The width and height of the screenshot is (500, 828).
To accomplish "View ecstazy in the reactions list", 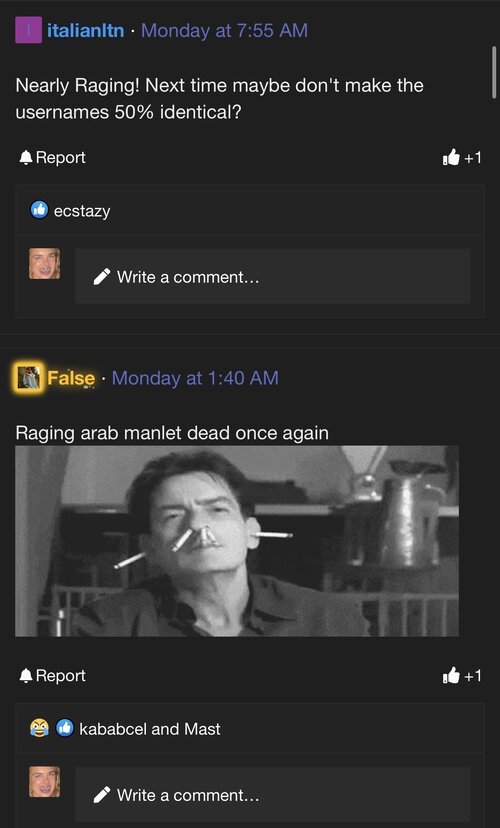I will click(82, 211).
